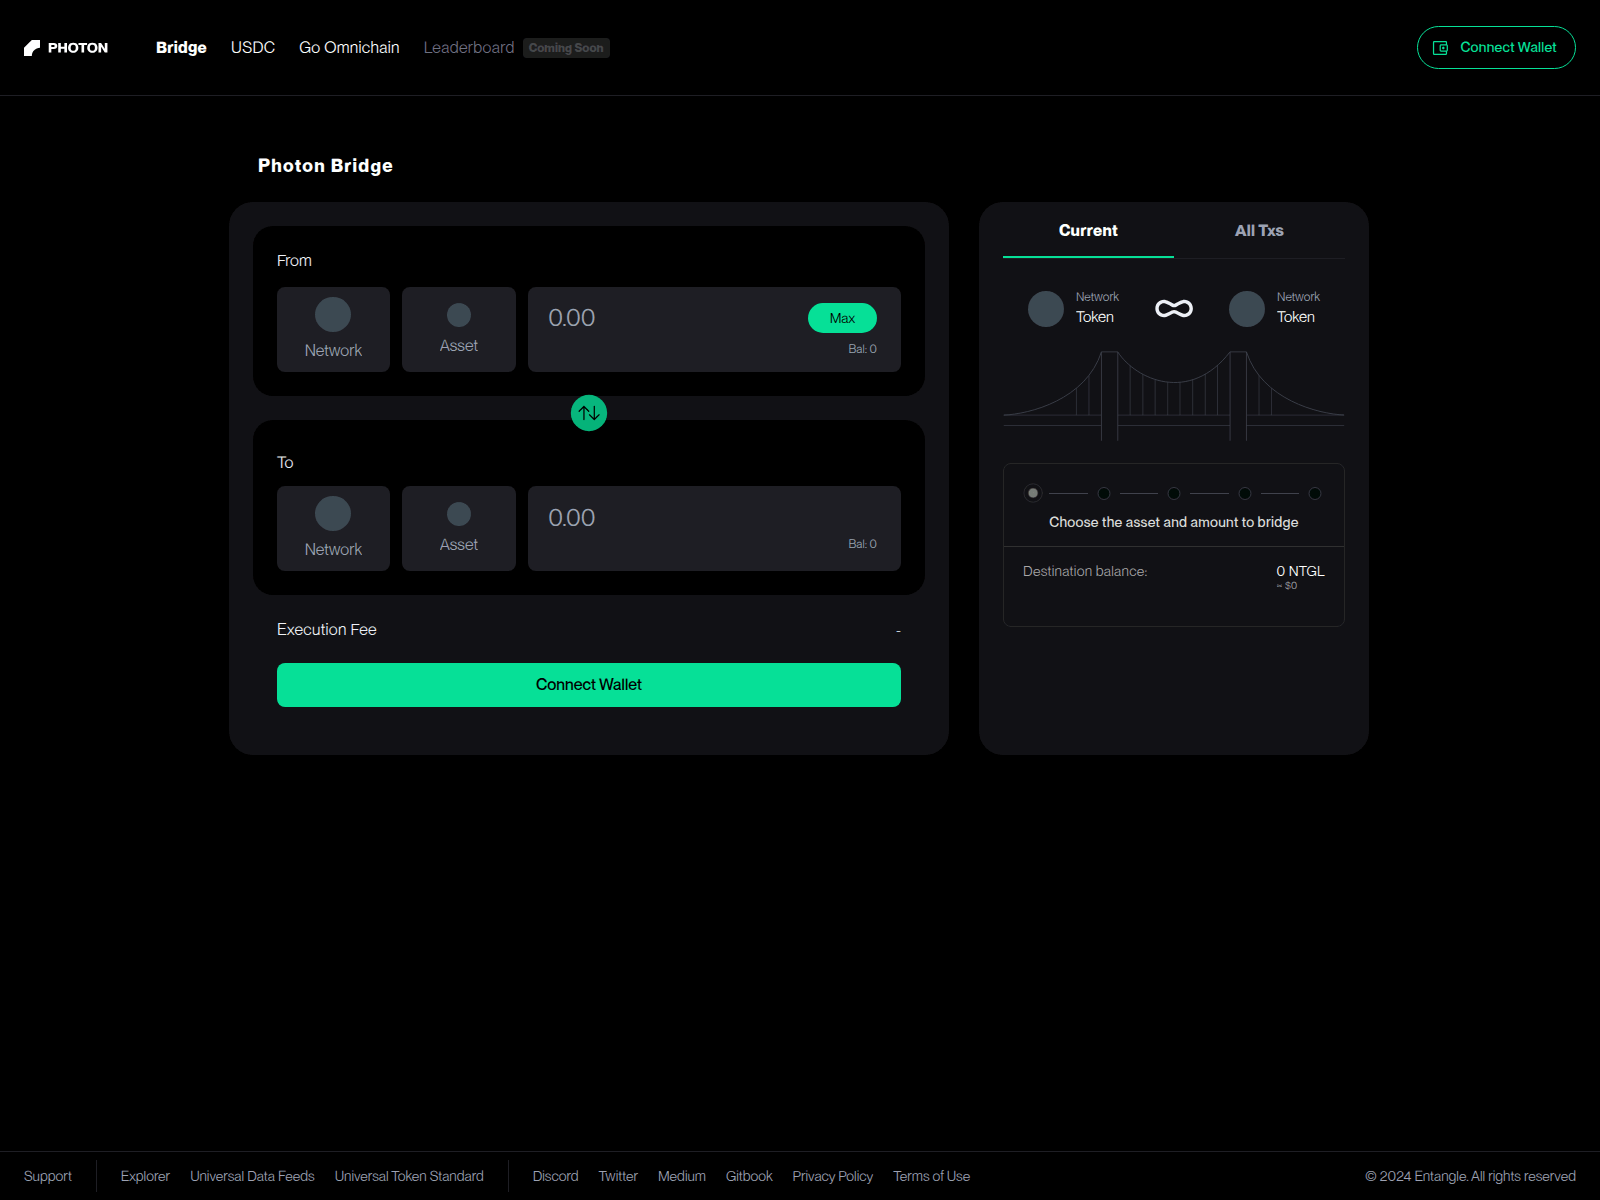
Task: Click 'Choose the asset and amount to bridge' text
Action: (x=1174, y=522)
